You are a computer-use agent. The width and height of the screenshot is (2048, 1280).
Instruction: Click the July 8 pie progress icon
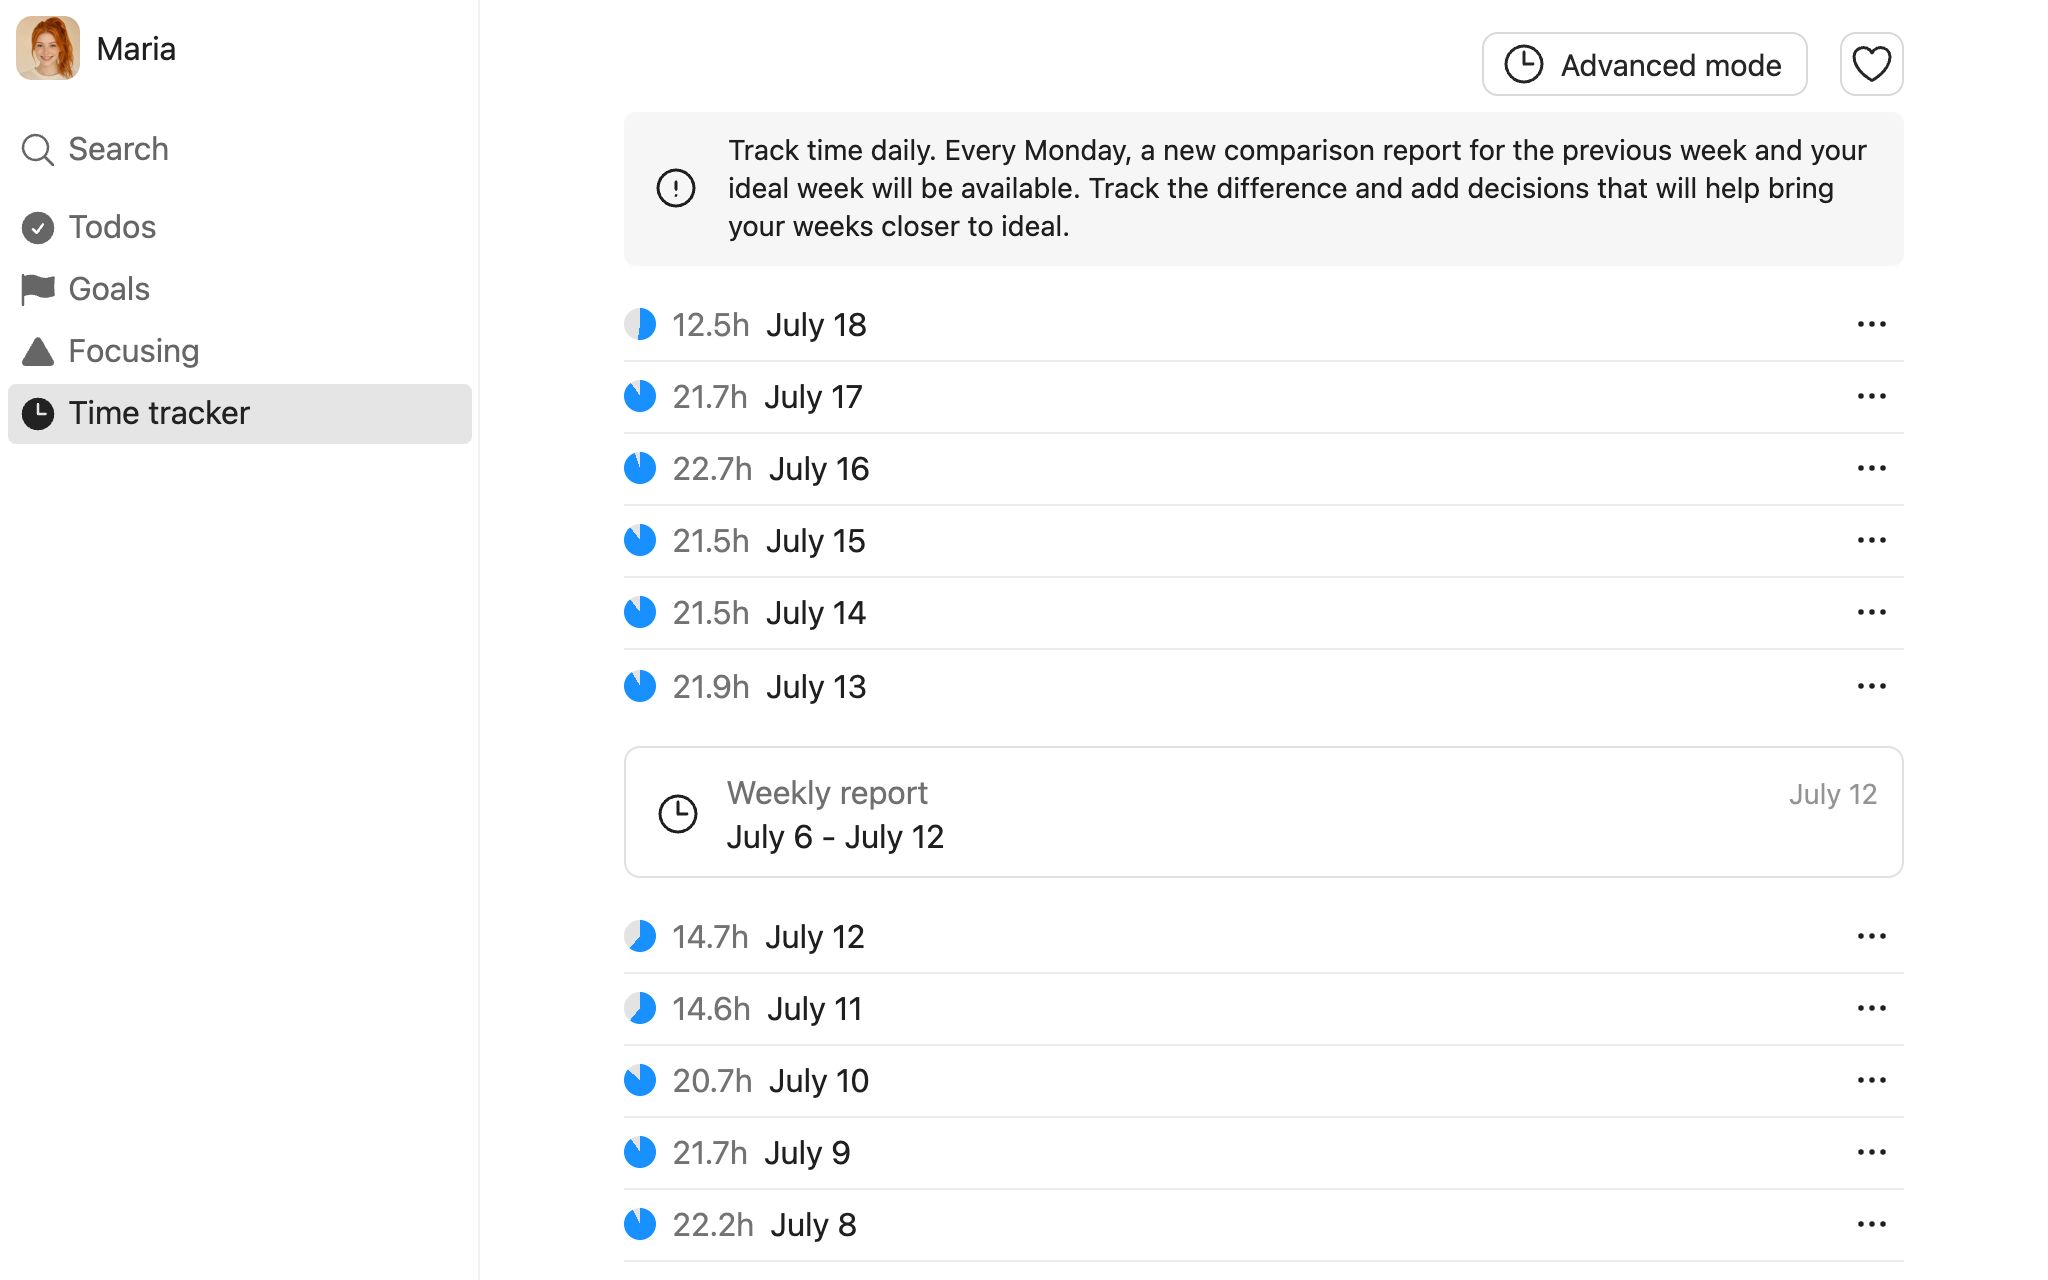tap(640, 1224)
